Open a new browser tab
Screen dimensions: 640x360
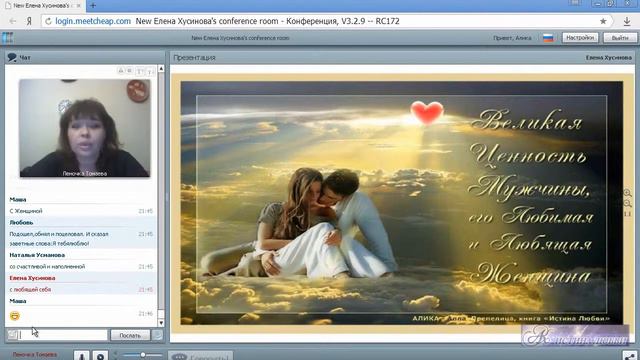93,6
